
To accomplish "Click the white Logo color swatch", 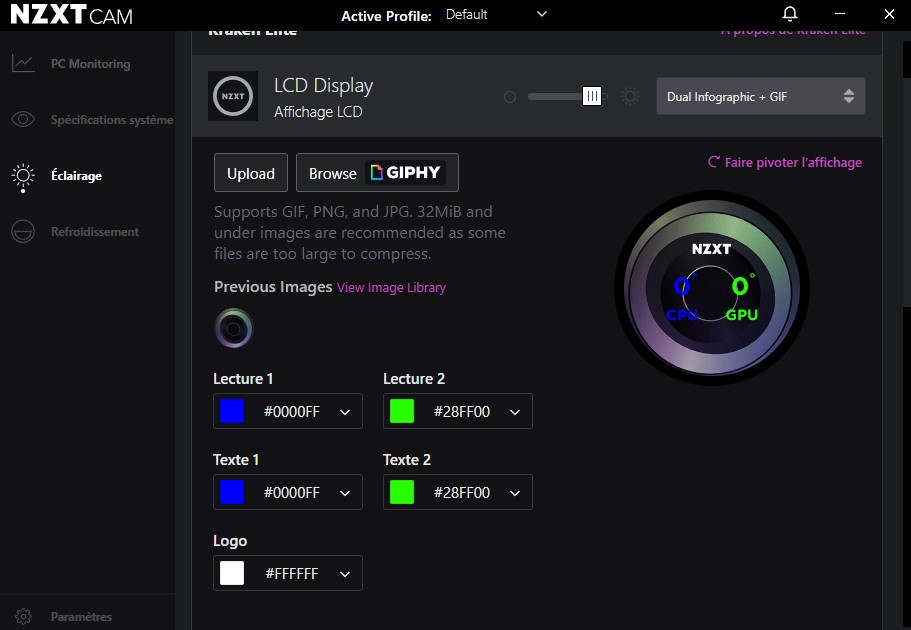I will (232, 573).
